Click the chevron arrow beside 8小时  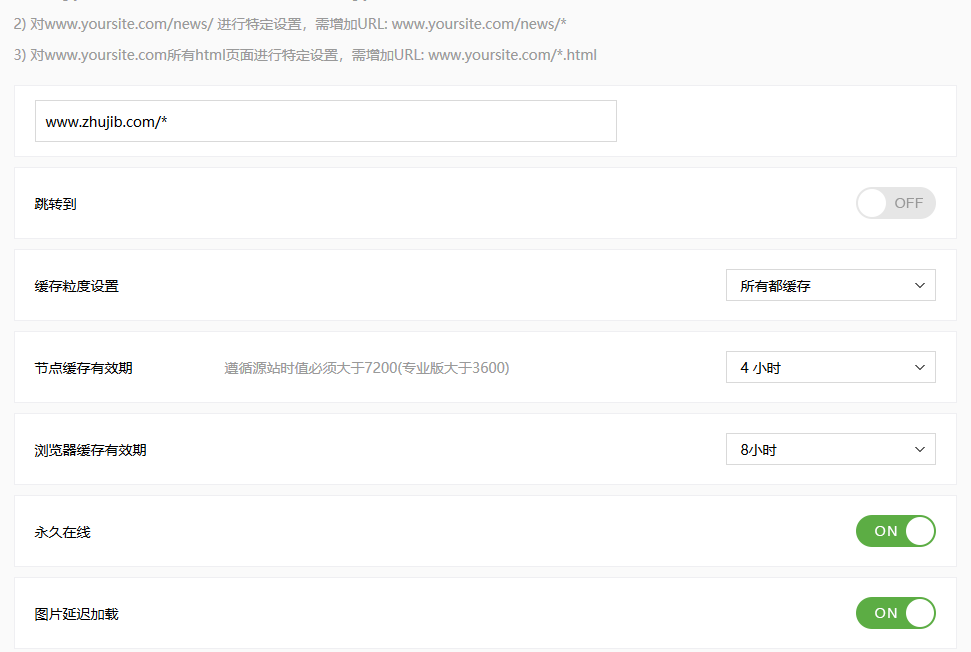(920, 450)
